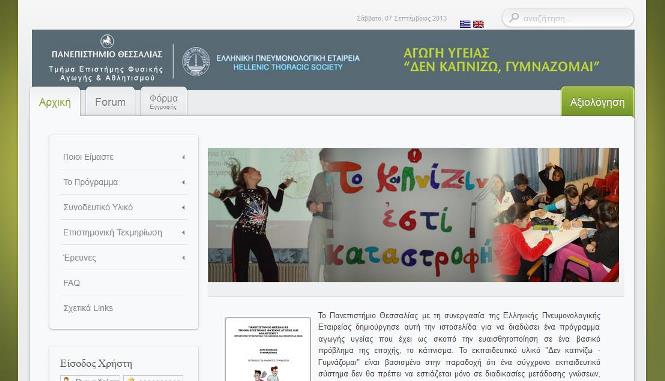665x381 pixels.
Task: Open the Φόρμα Εγγραφής tab
Action: point(164,102)
